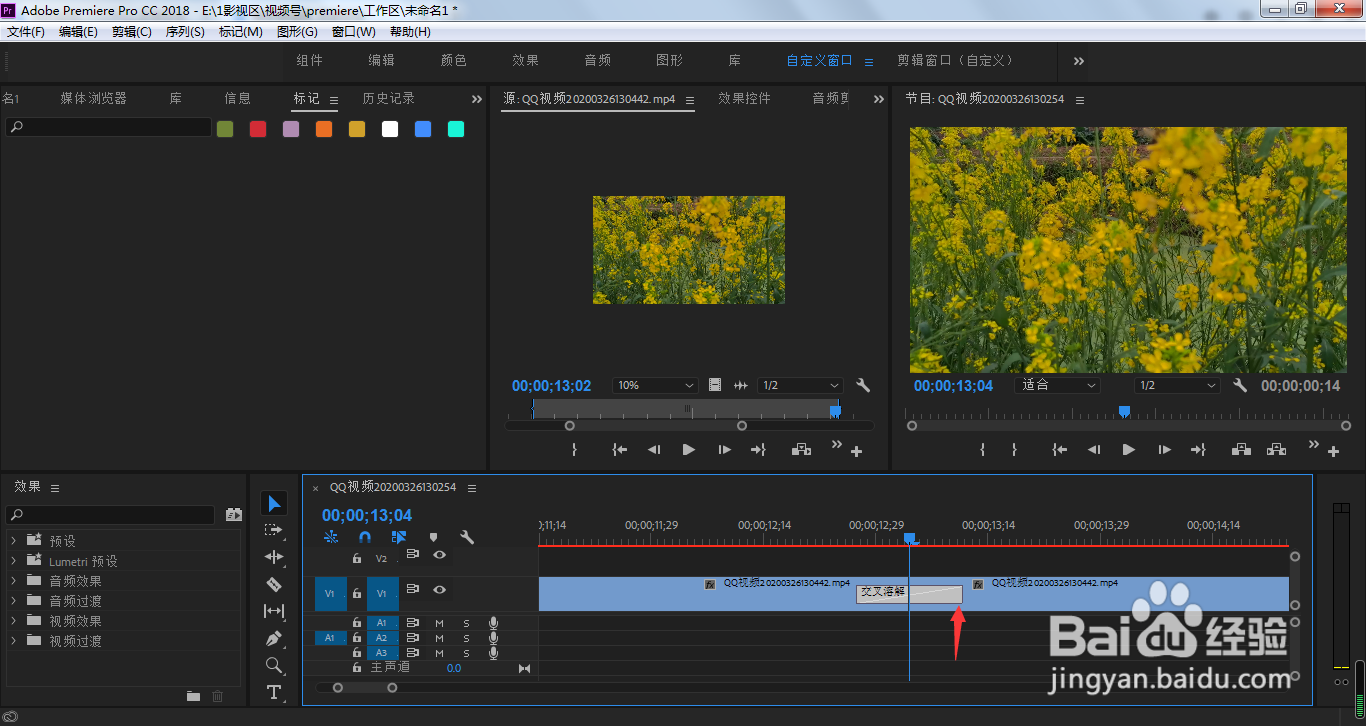Open the 窗口(W) menu
This screenshot has height=726, width=1366.
point(354,32)
